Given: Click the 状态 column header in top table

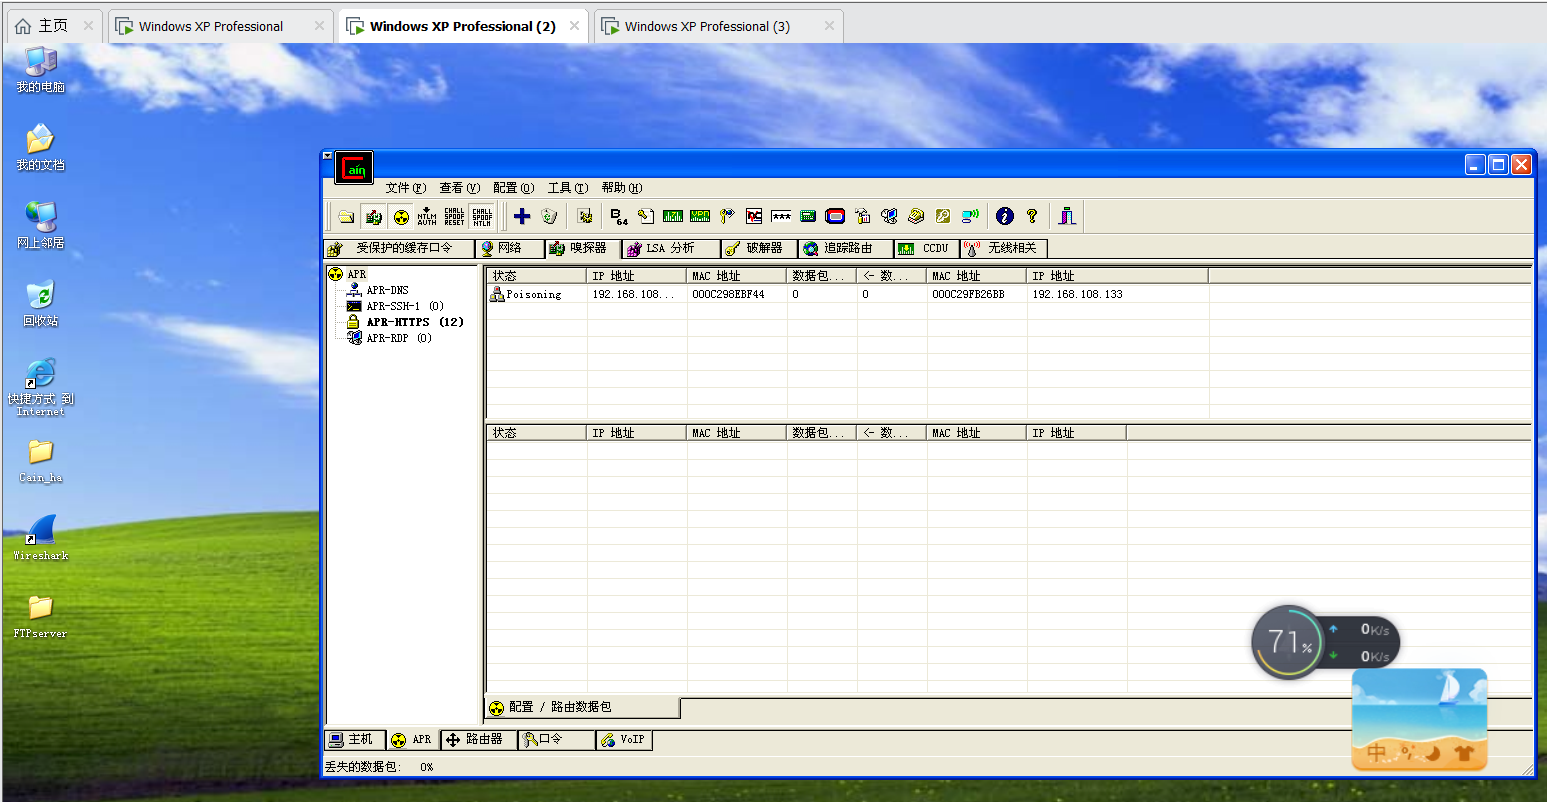Looking at the screenshot, I should coord(535,276).
